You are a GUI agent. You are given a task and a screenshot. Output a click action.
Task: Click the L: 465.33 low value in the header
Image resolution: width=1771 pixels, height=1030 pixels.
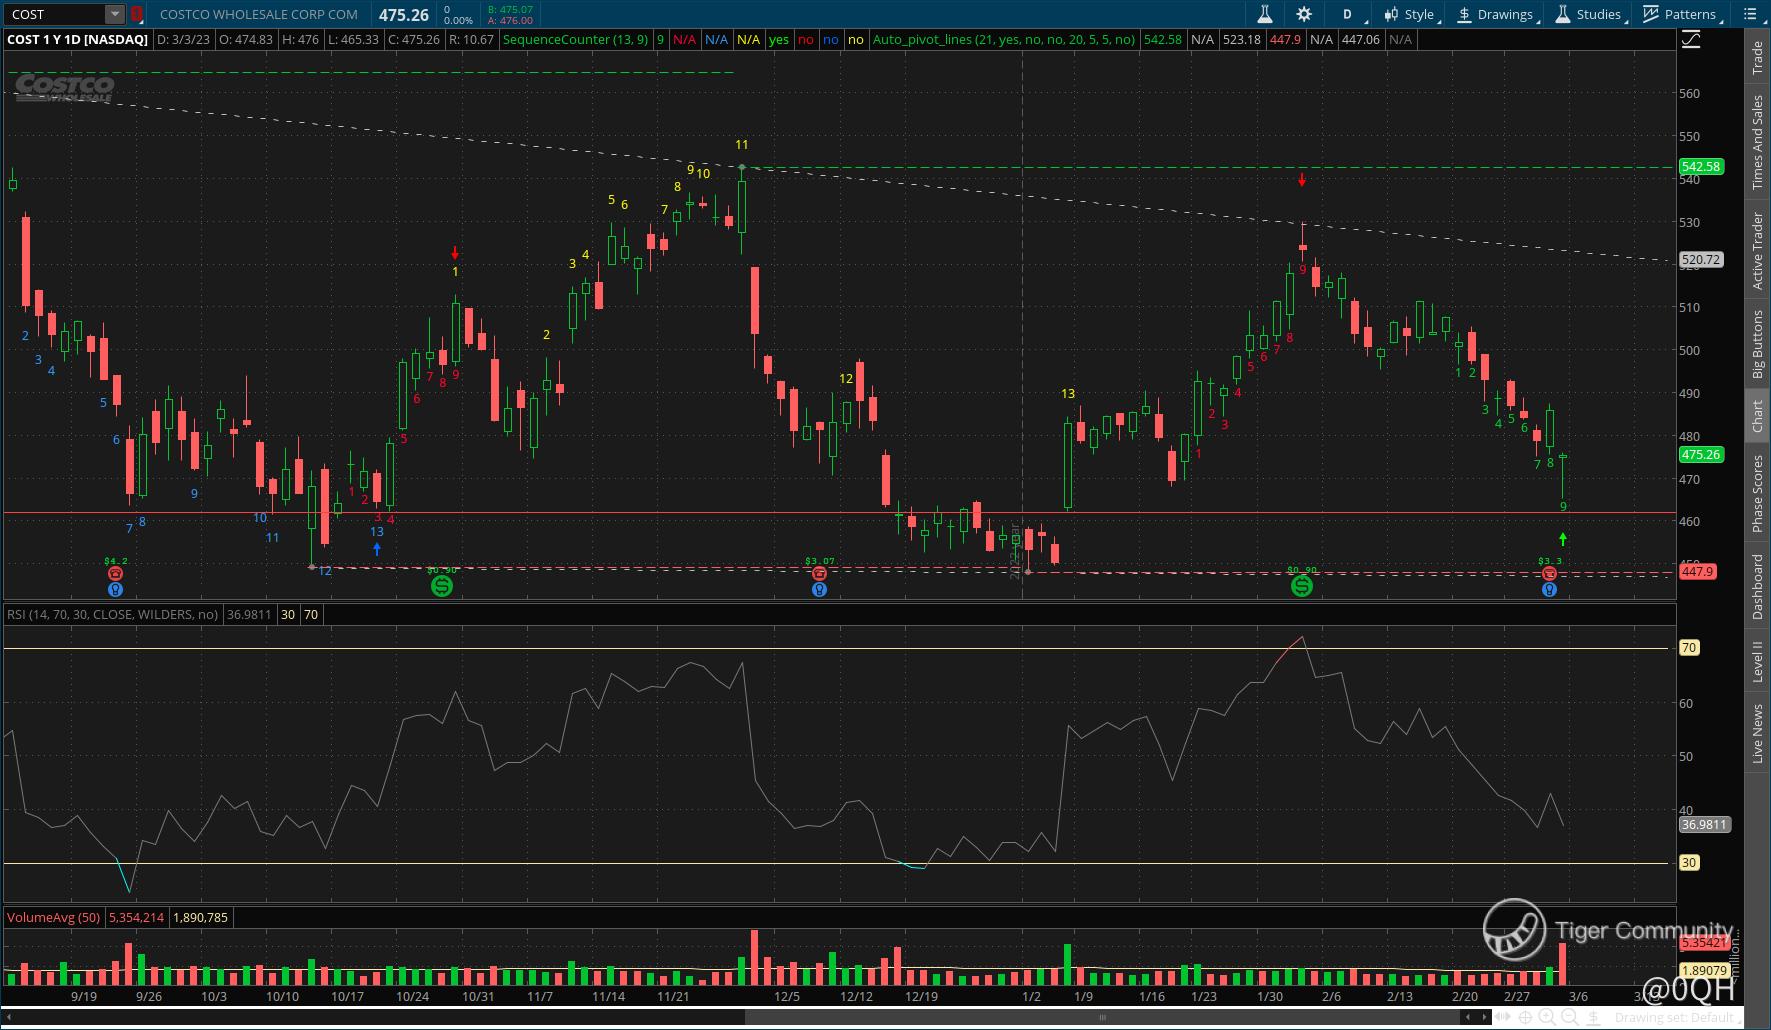[354, 40]
